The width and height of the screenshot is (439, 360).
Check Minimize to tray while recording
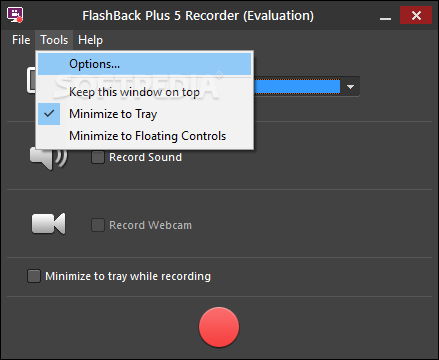coord(34,276)
